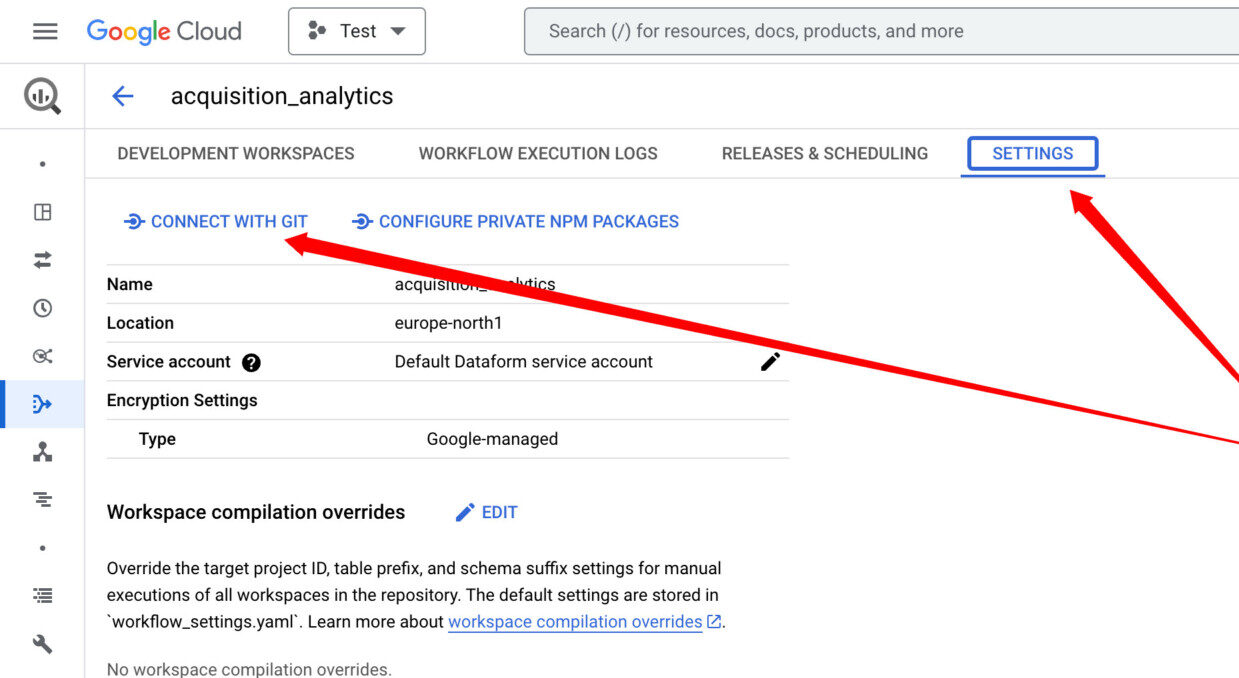Edit the service account with pencil icon
This screenshot has width=1239, height=678.
(x=770, y=362)
